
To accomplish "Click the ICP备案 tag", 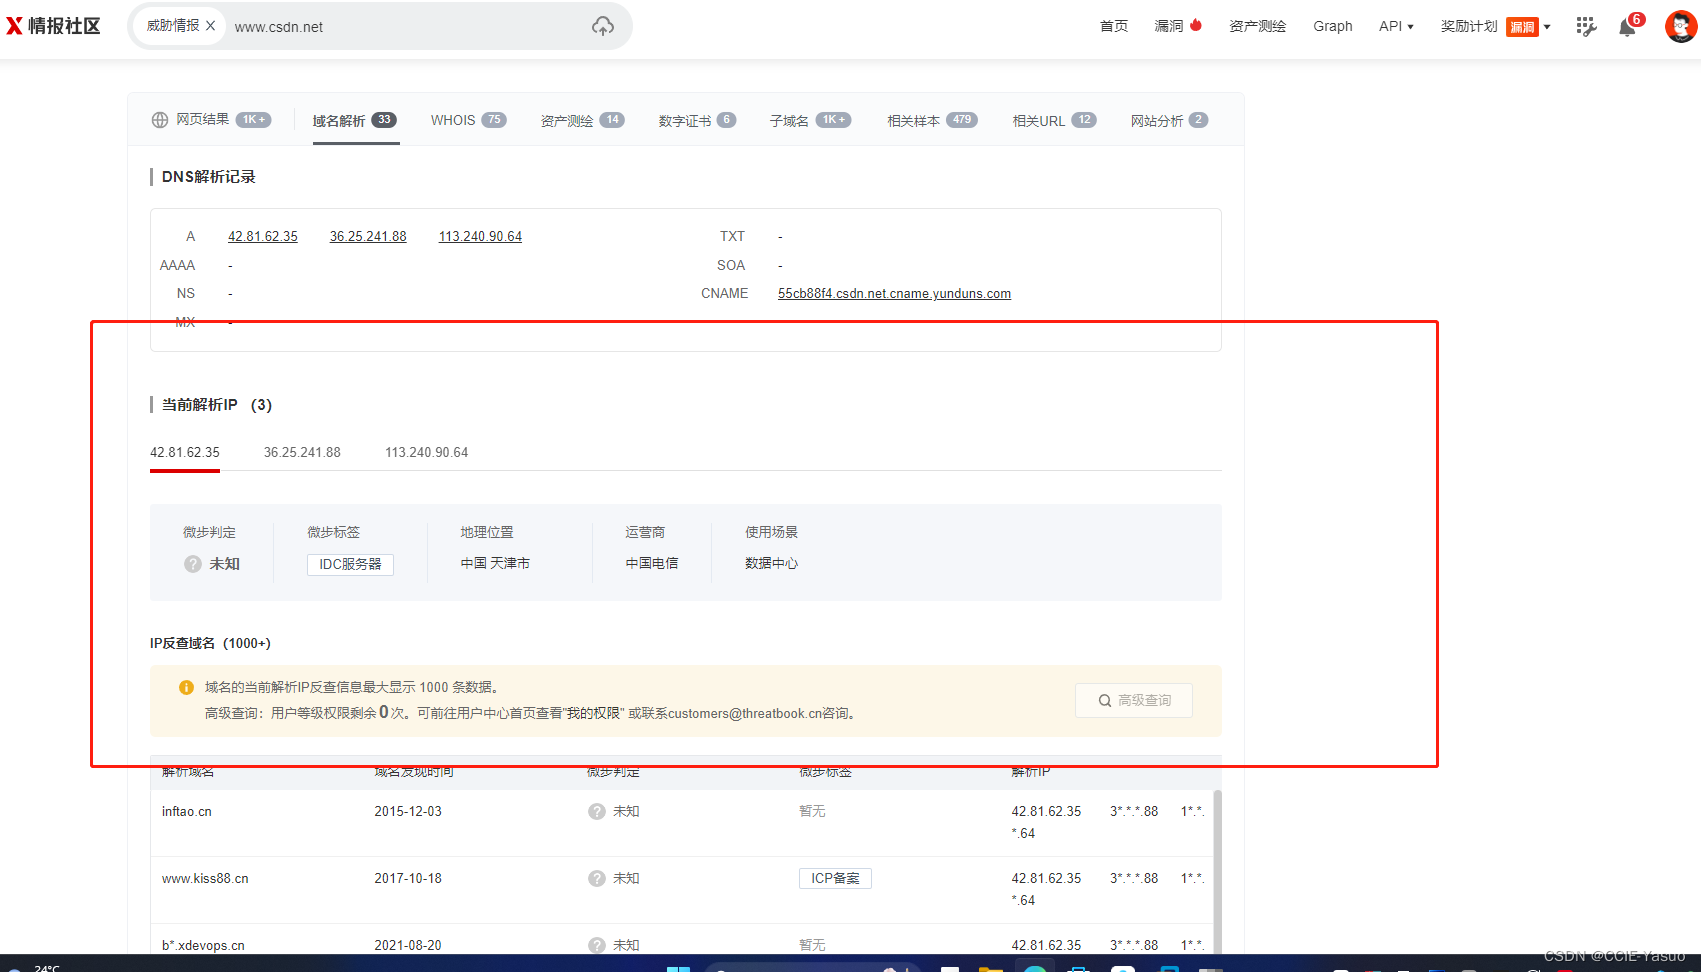I will coord(835,879).
